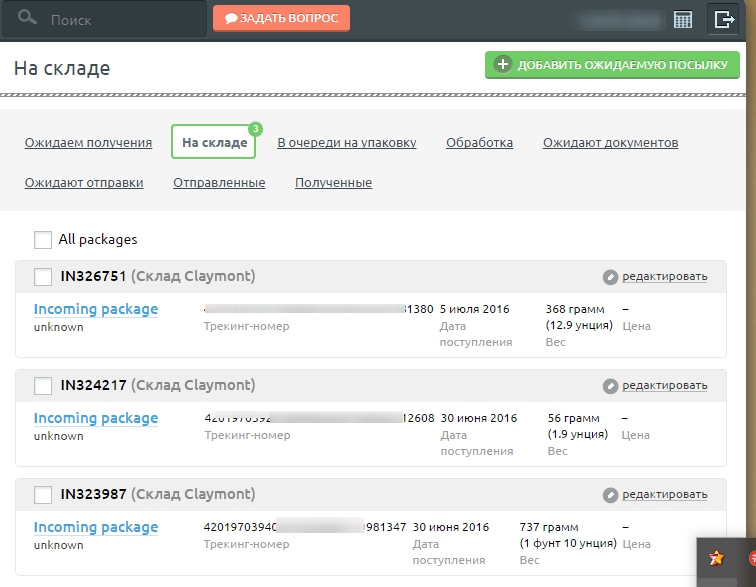Click the logout exit icon
Screen dimensions: 756x587
pyautogui.click(x=723, y=19)
